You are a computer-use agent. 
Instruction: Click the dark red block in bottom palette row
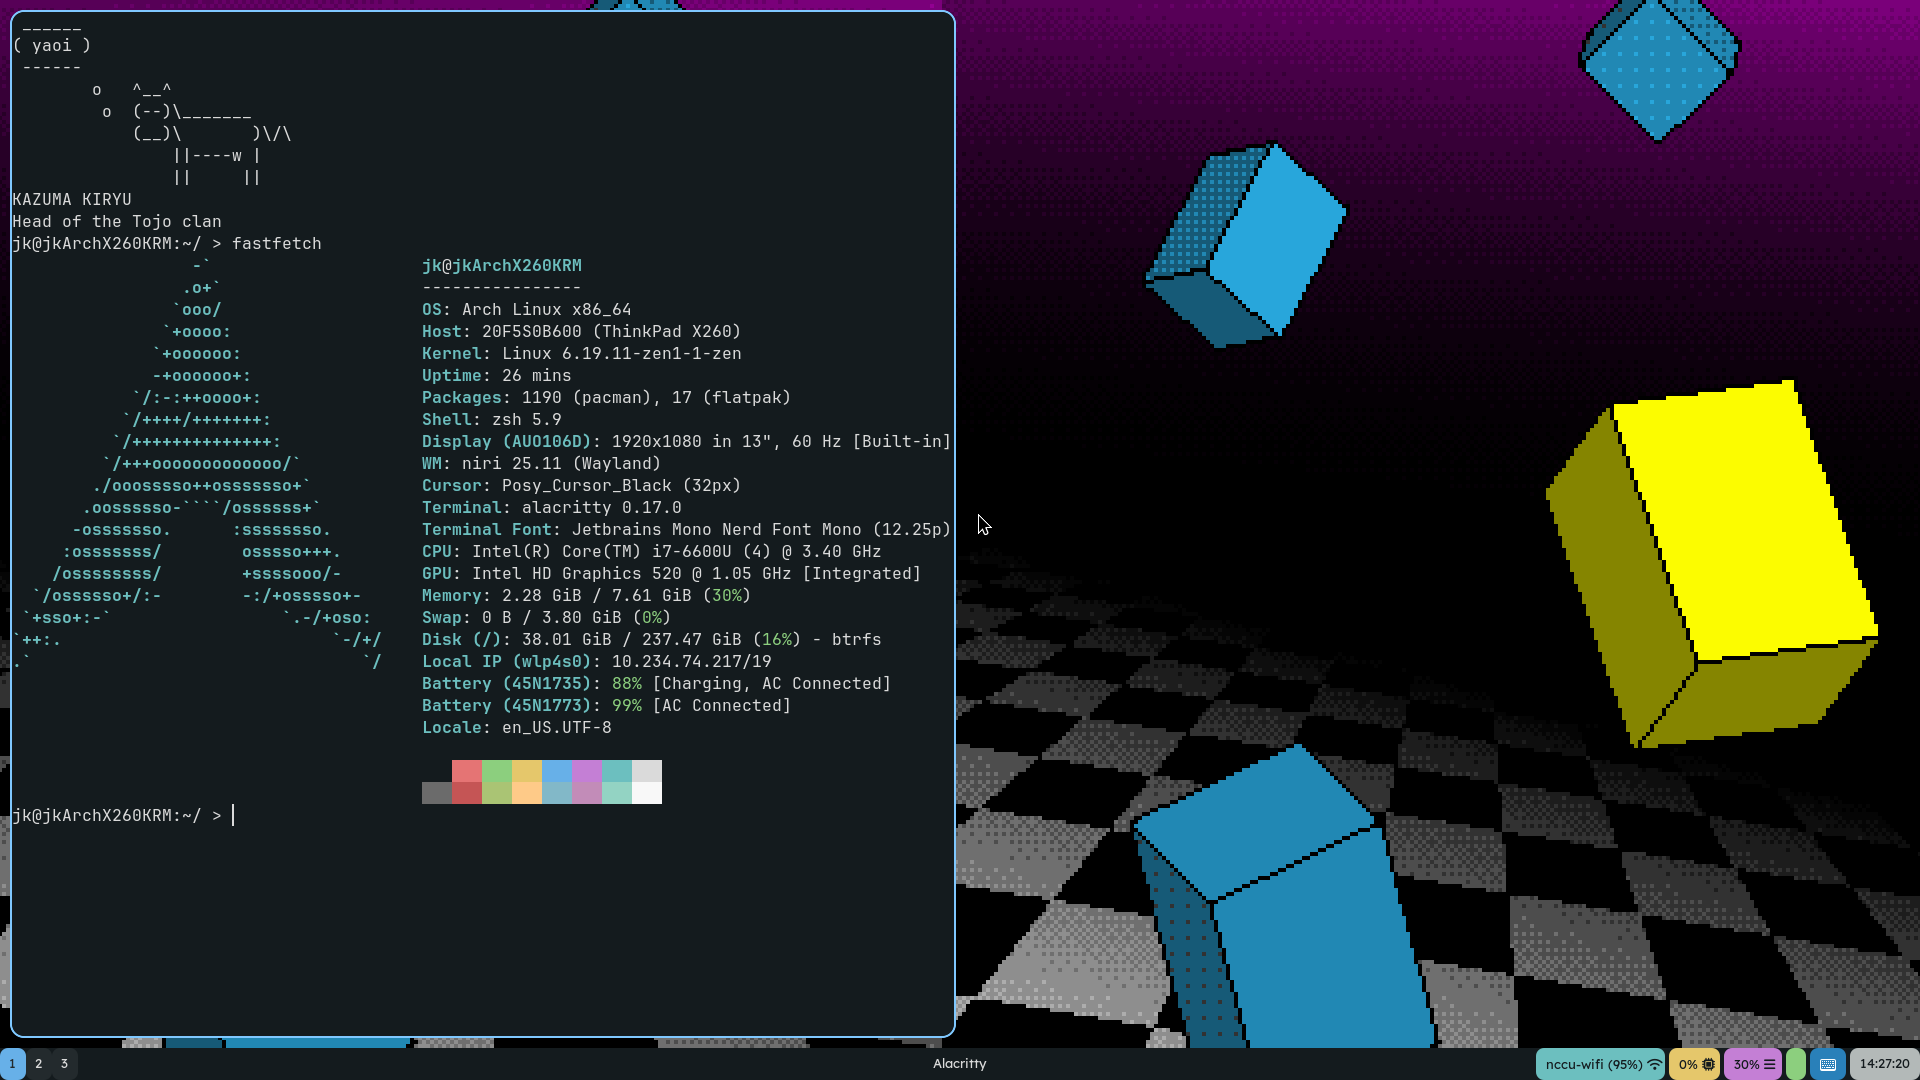coord(467,793)
